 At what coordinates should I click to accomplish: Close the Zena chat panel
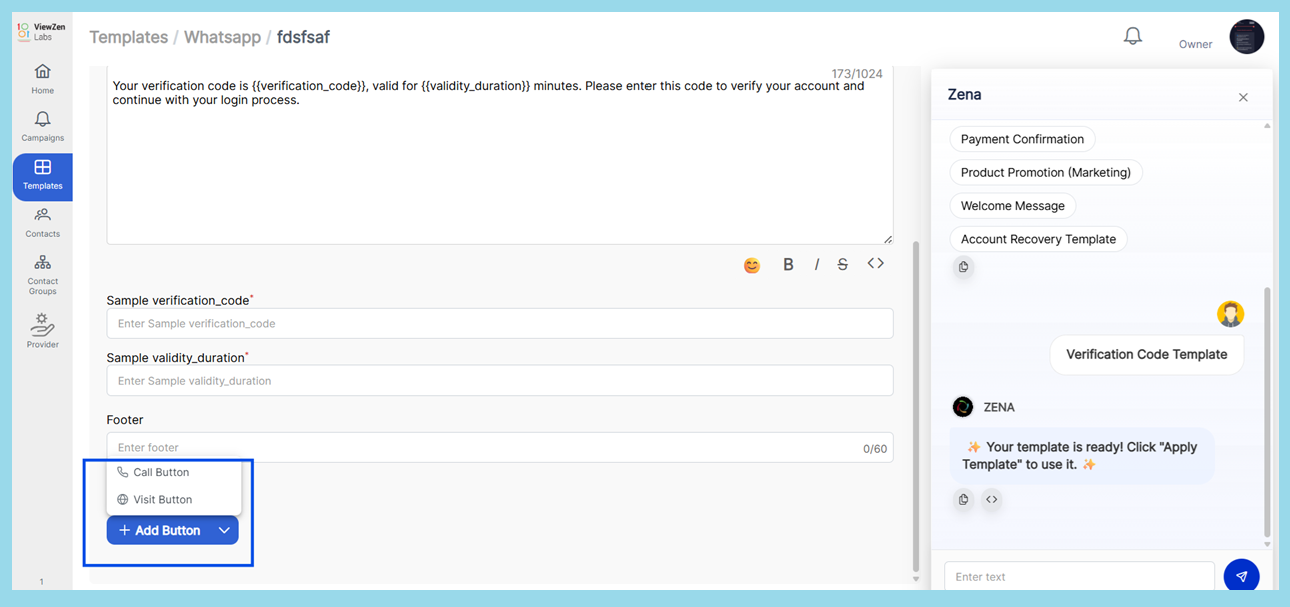(1243, 97)
